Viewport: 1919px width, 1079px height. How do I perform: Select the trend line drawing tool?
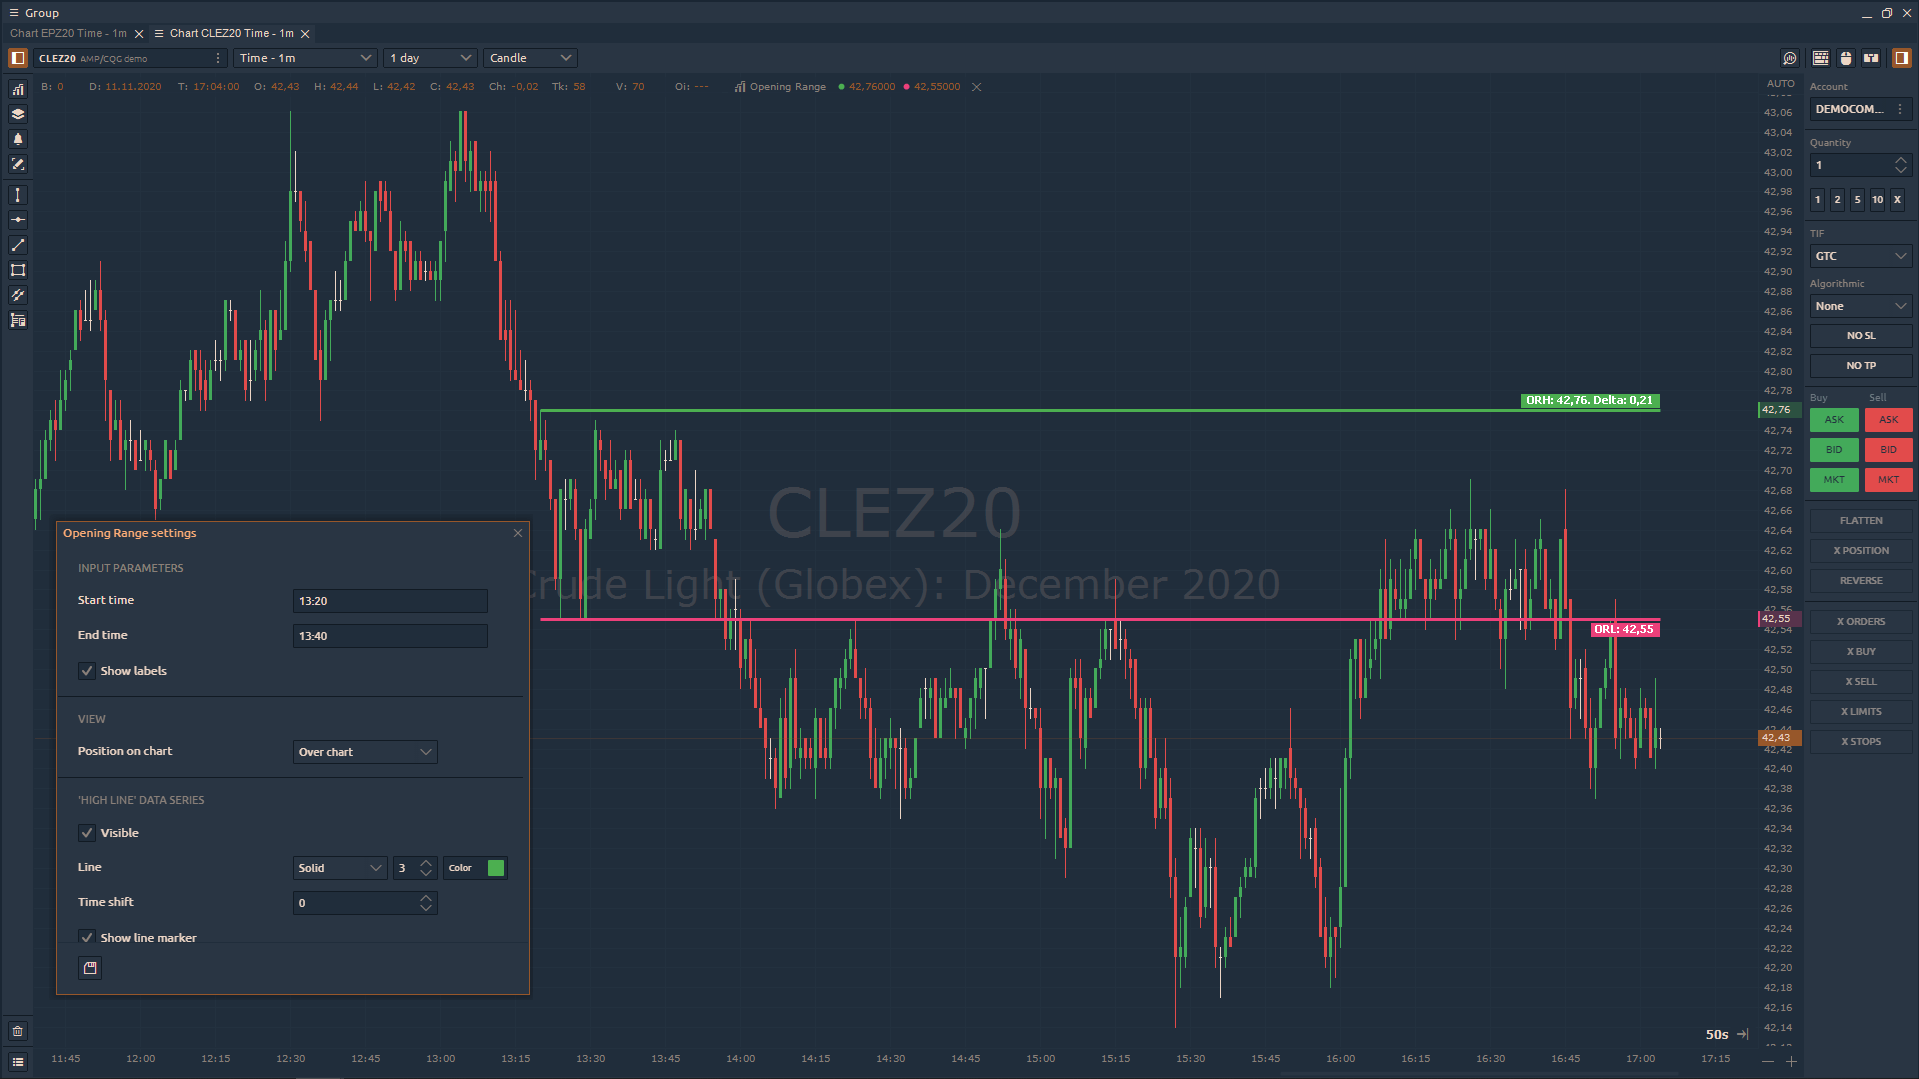[x=17, y=245]
